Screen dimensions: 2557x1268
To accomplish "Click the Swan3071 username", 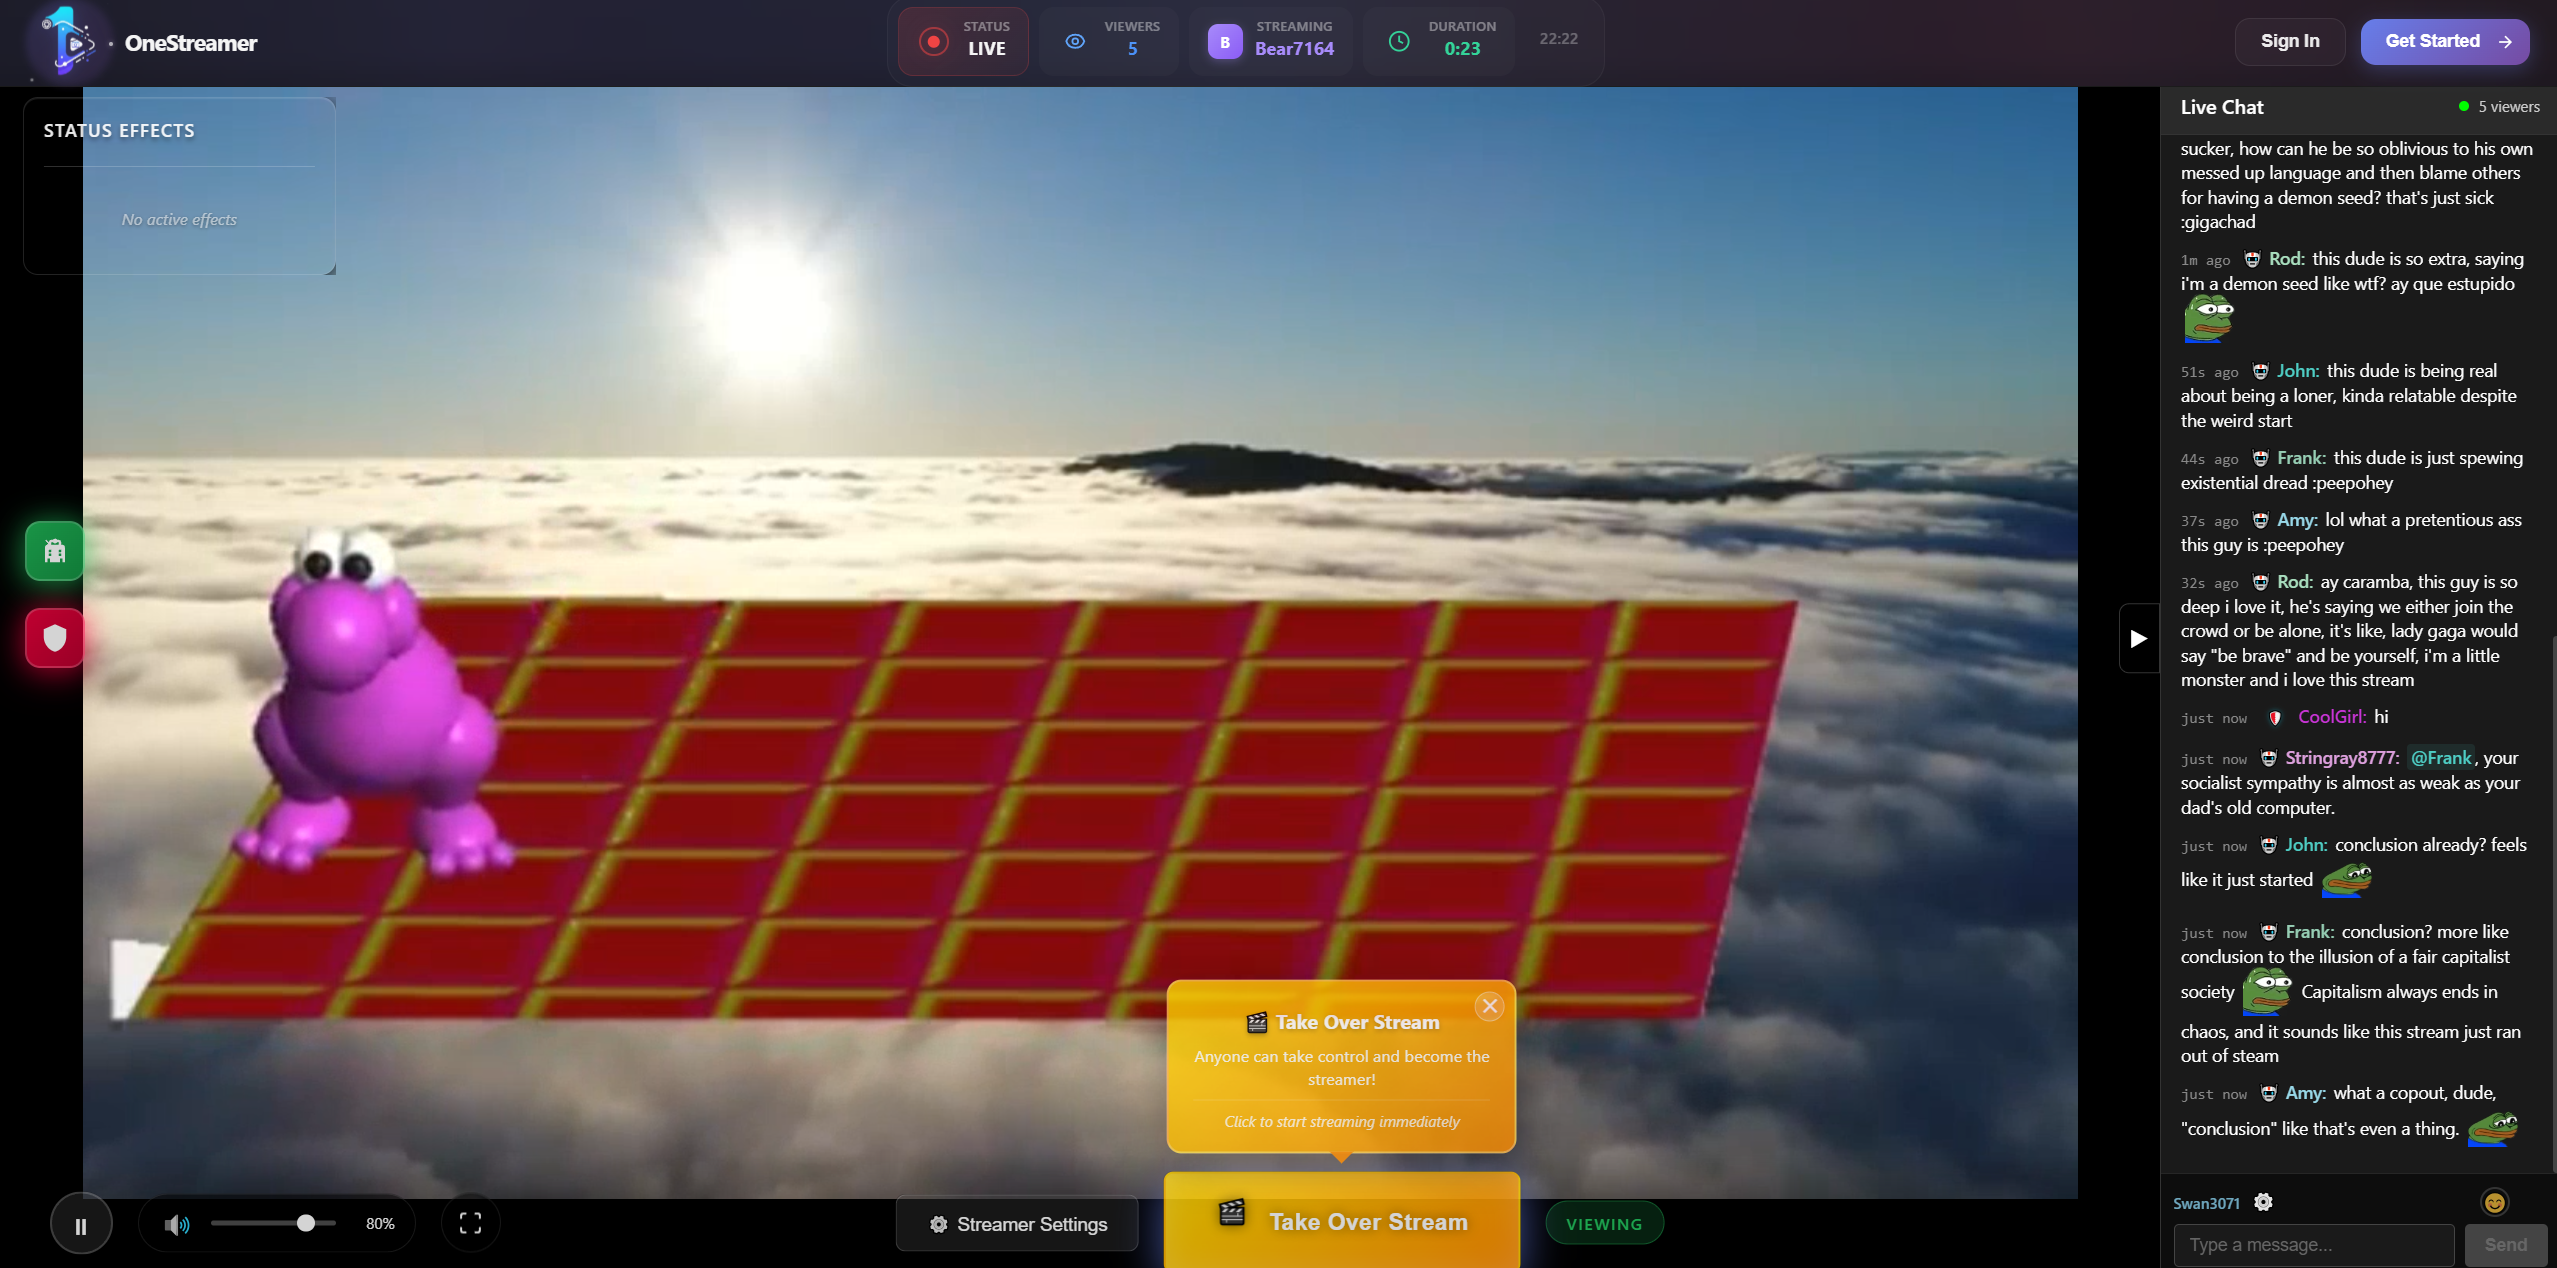I will click(x=2206, y=1203).
